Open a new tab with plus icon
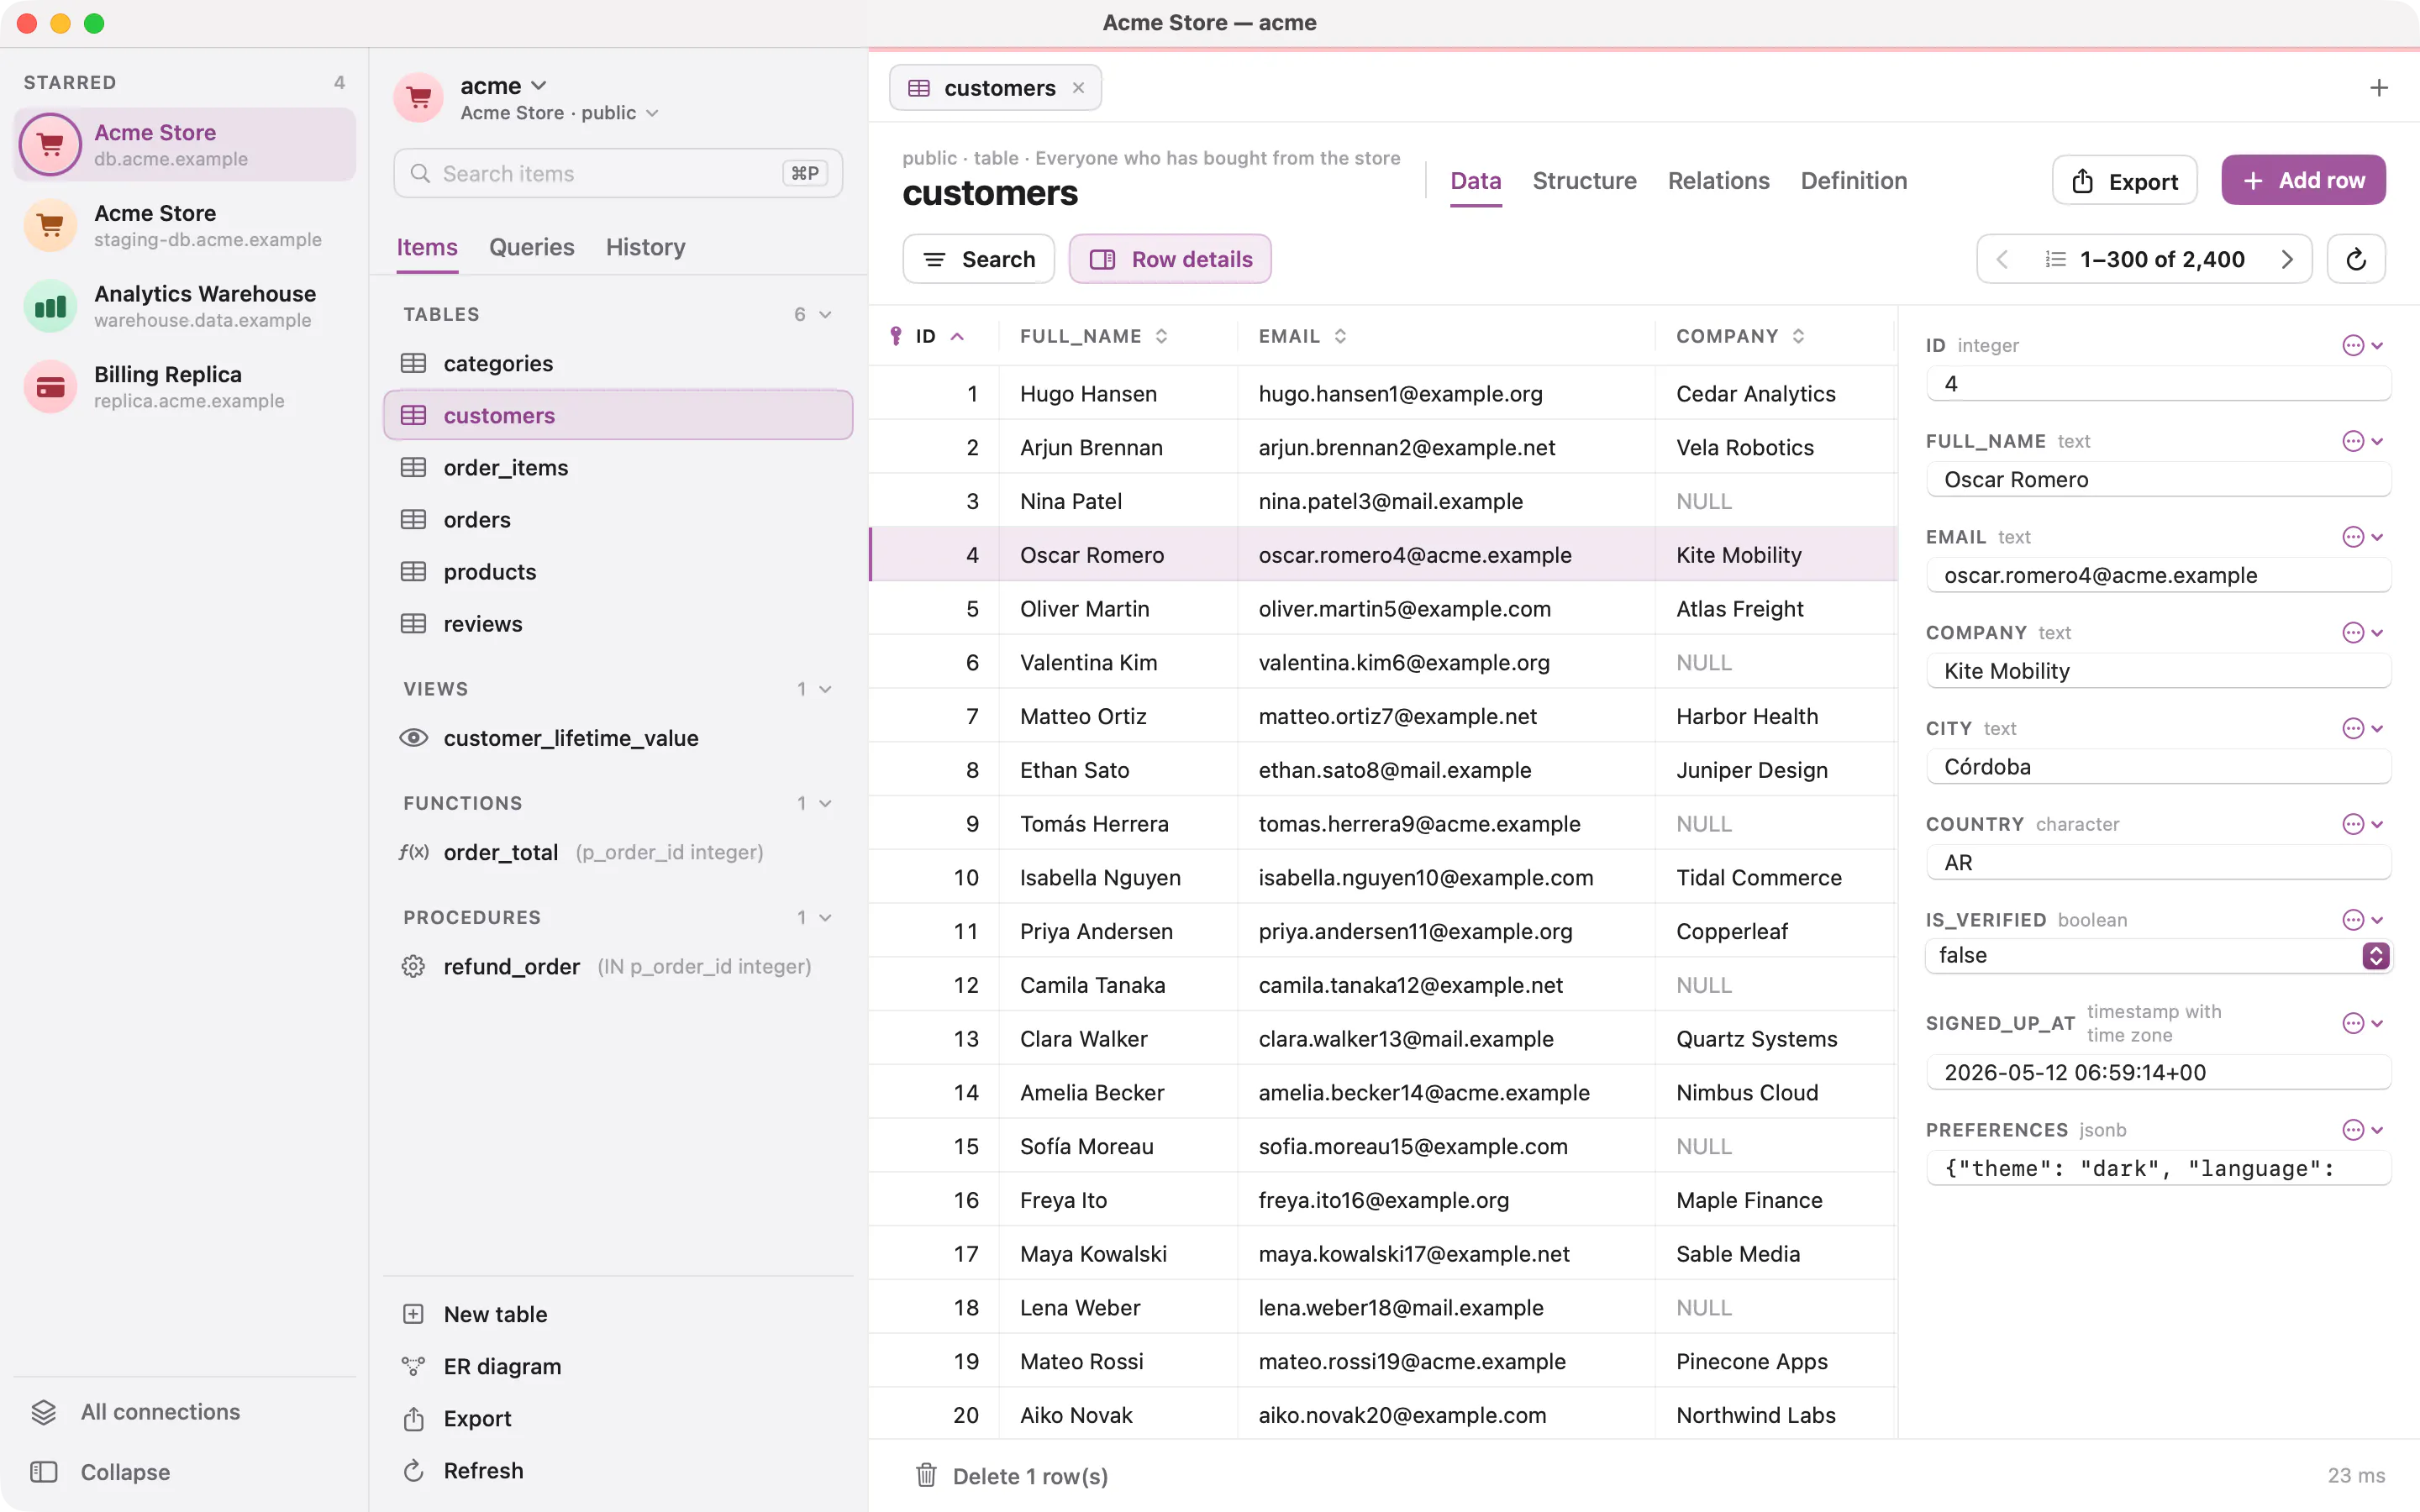 [x=2379, y=88]
